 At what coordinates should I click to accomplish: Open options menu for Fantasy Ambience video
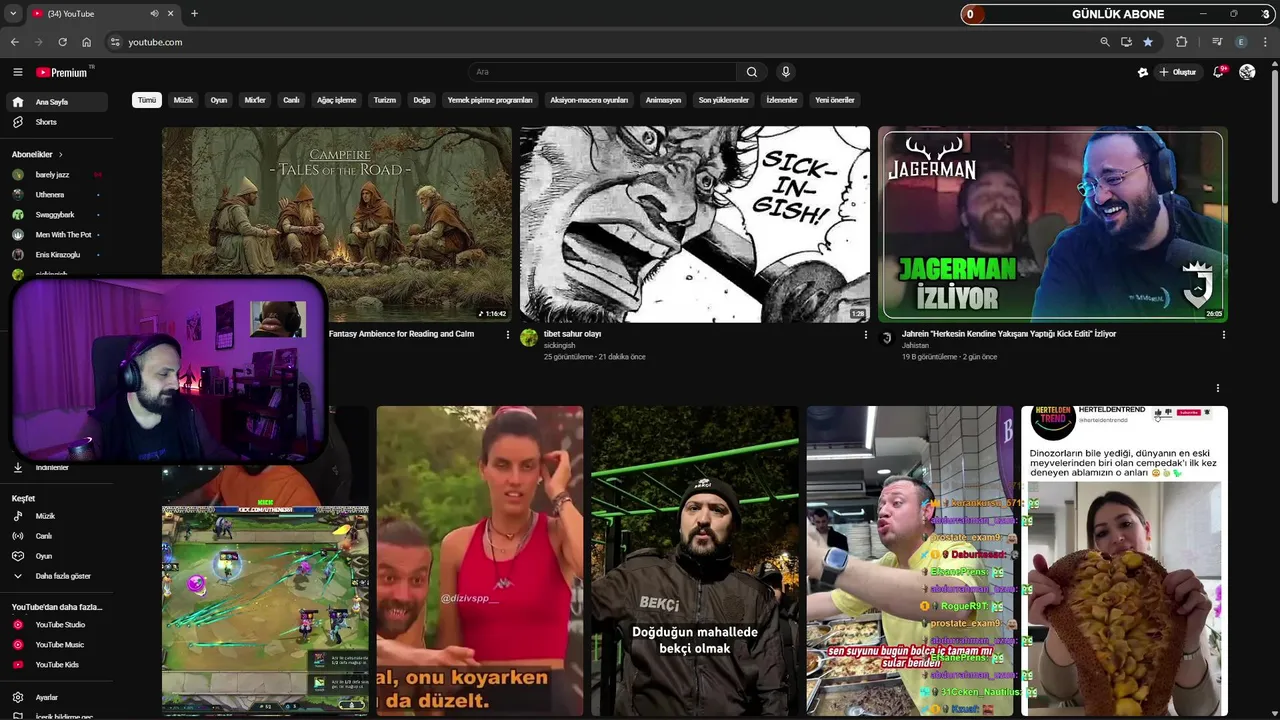[507, 335]
